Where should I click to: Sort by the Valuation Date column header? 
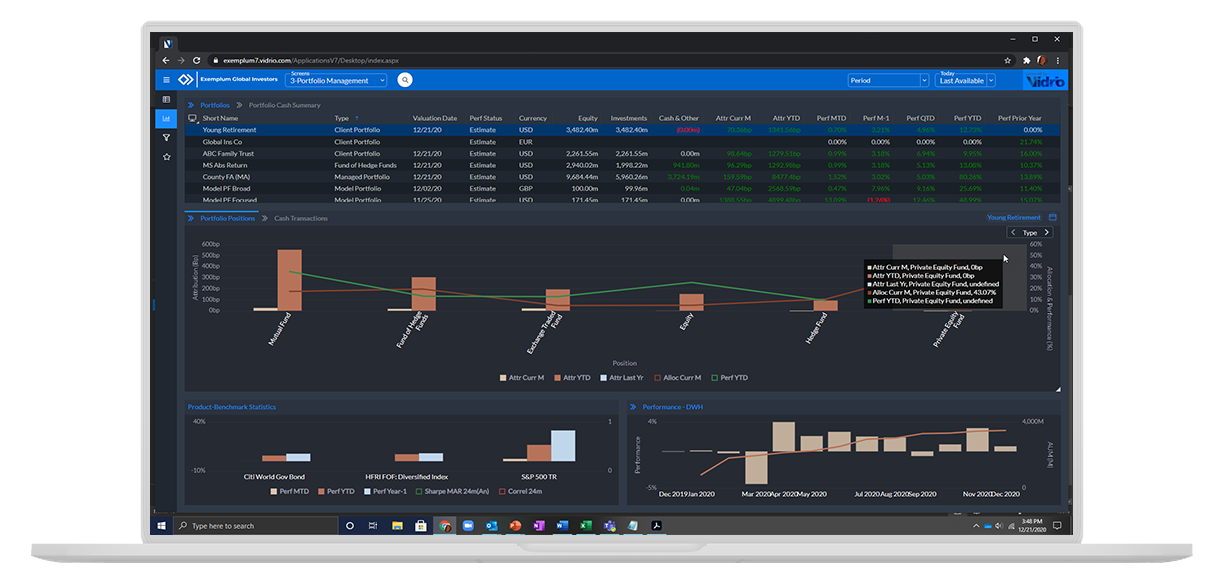pos(434,118)
